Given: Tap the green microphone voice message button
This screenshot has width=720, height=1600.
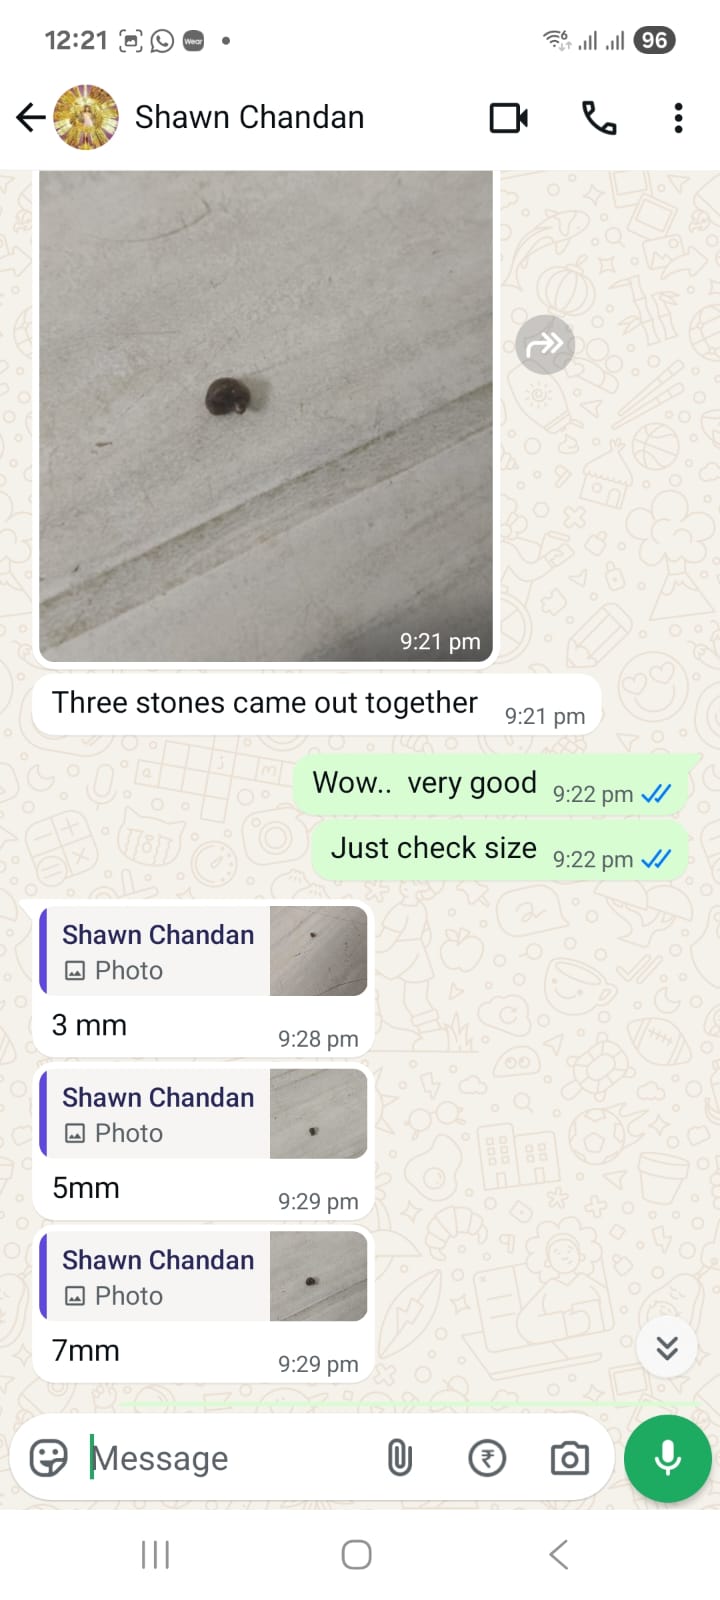Looking at the screenshot, I should click(x=668, y=1458).
